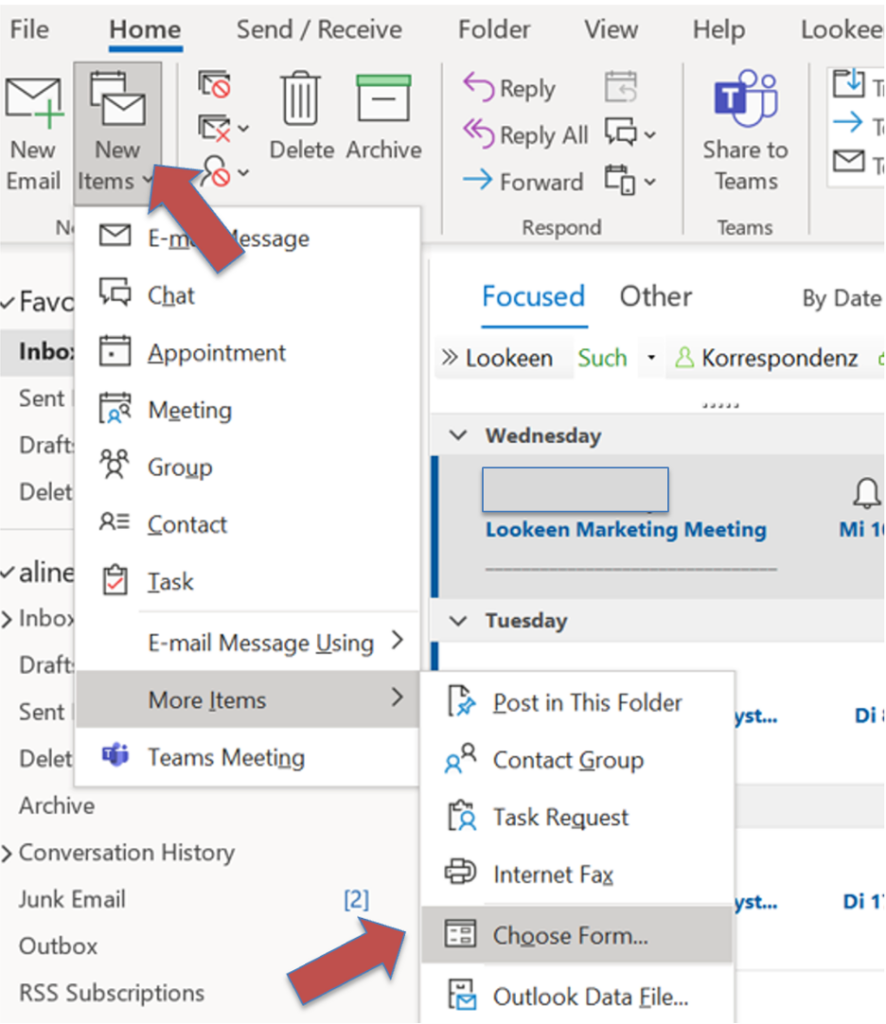Collapse the Tuesday message group
The image size is (886, 1024).
(459, 621)
